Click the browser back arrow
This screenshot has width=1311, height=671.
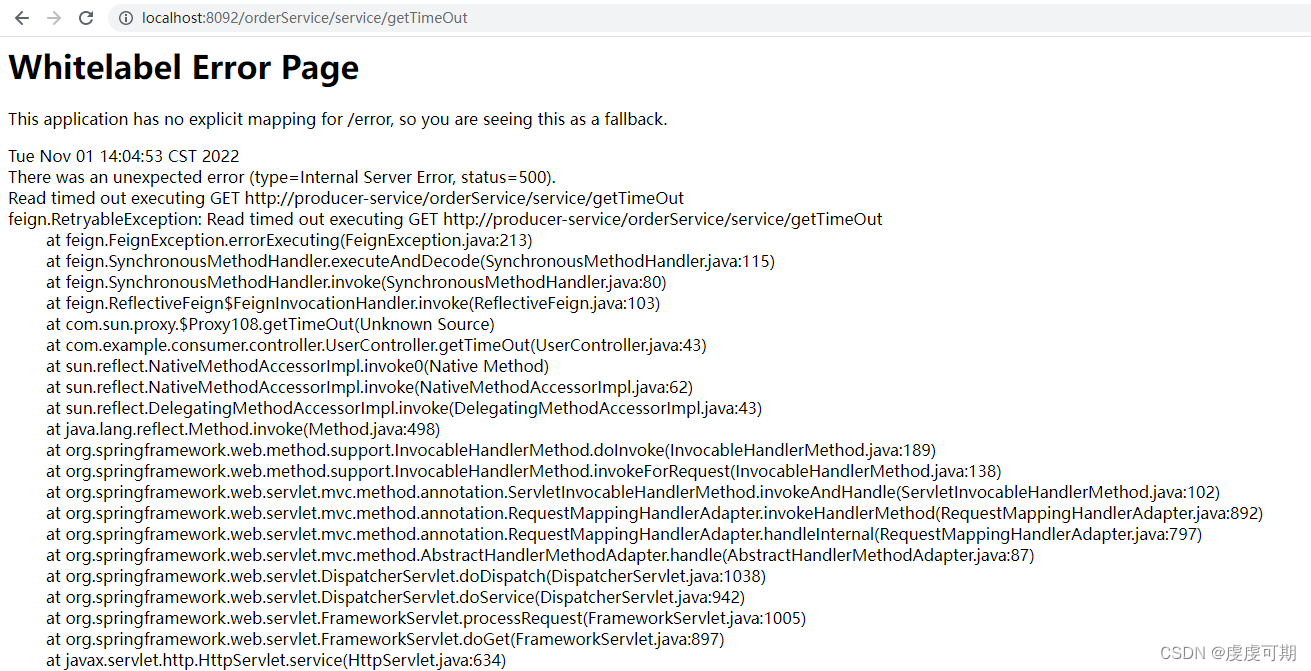click(22, 18)
